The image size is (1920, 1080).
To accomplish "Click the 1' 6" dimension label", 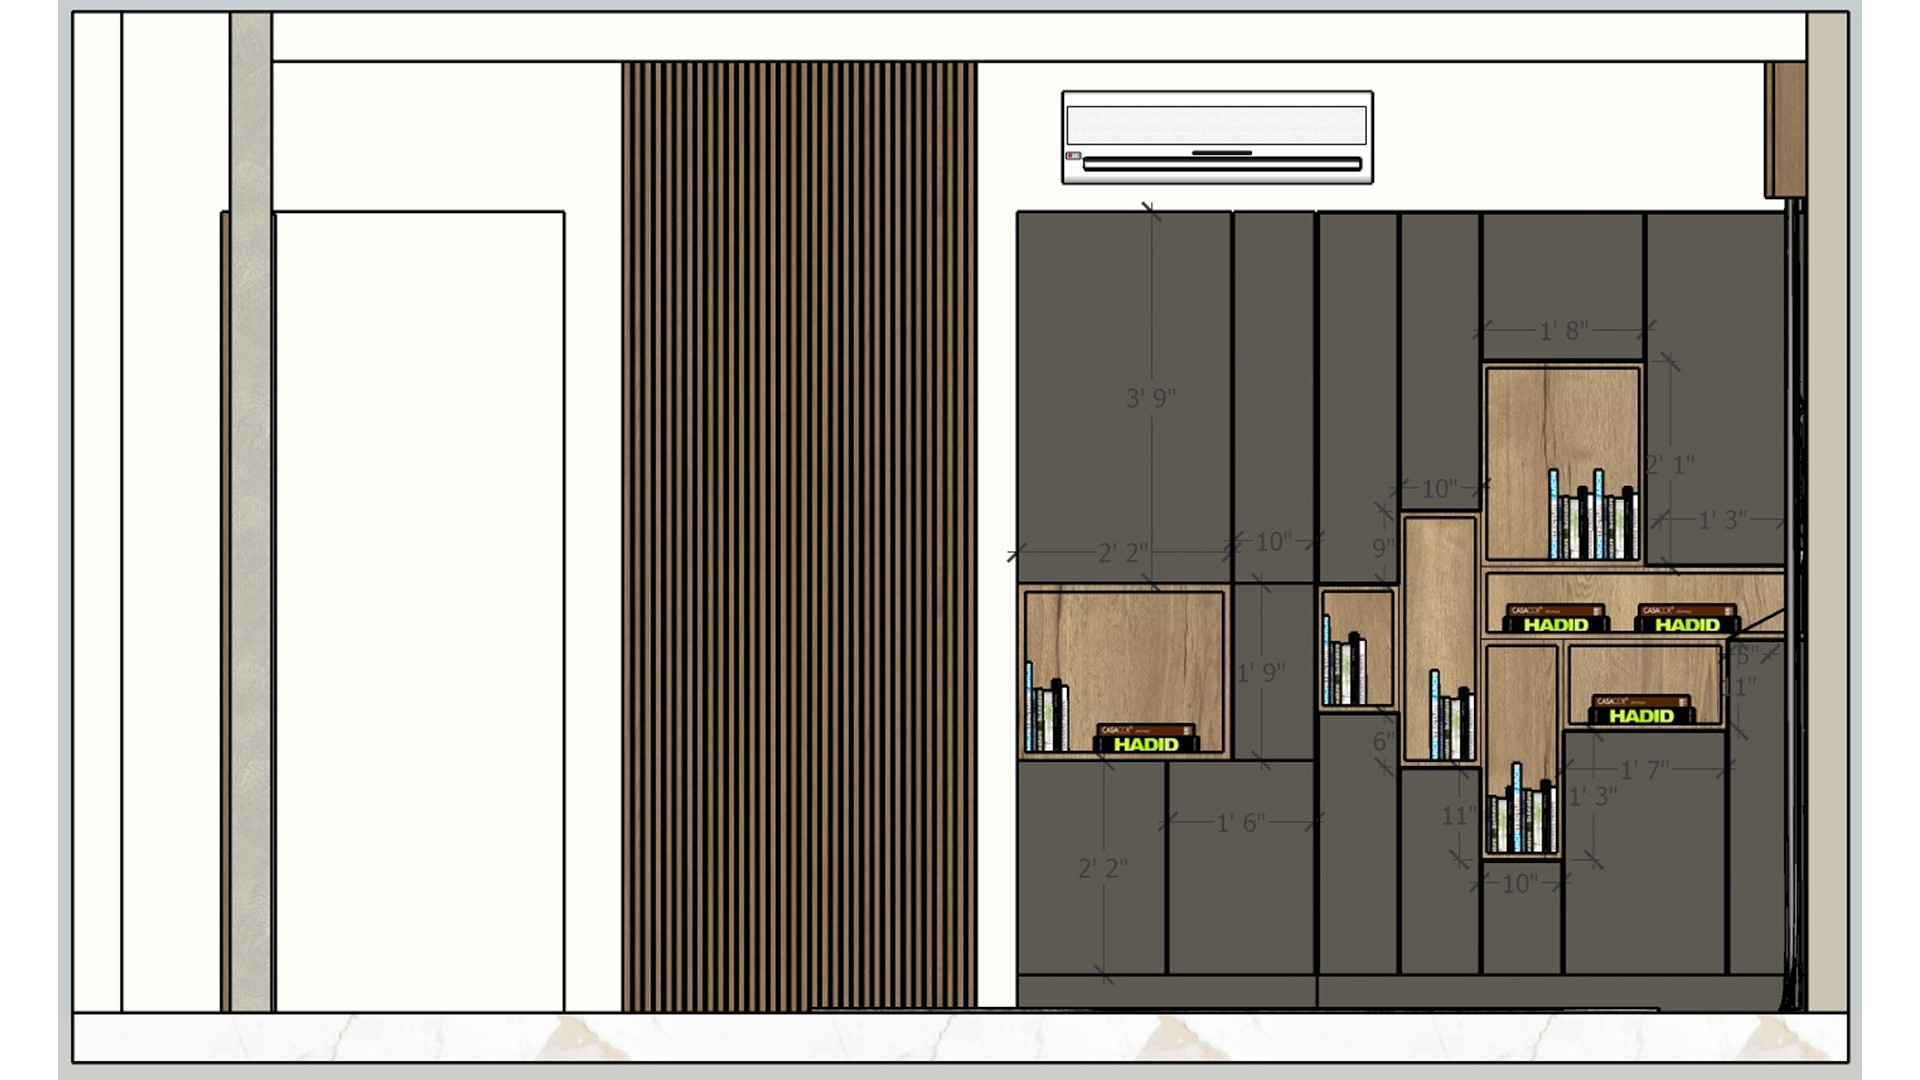I will pos(1241,823).
